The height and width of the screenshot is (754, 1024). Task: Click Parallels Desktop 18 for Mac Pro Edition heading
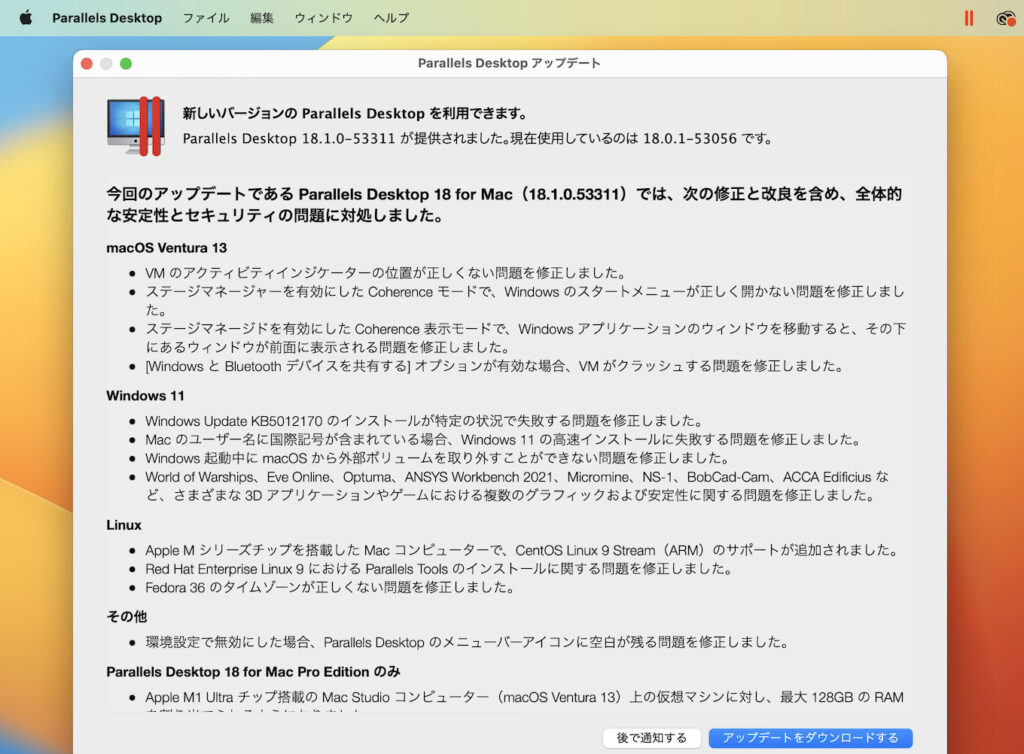253,672
